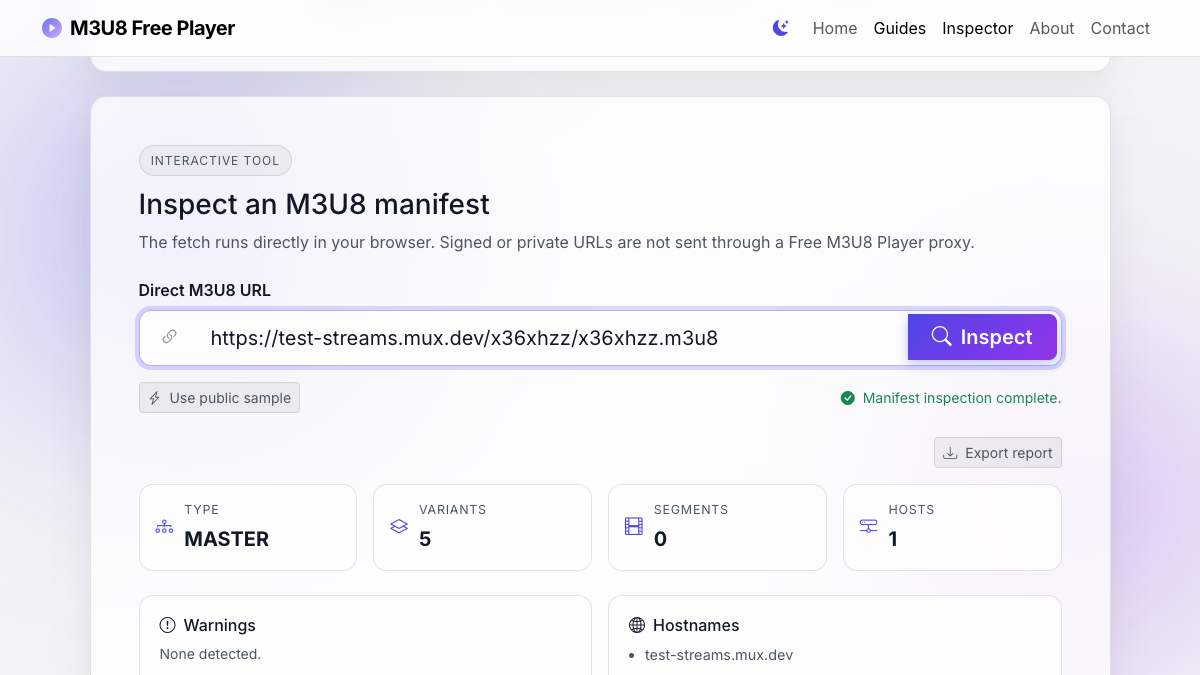Click the Direct M3U8 URL label

205,291
